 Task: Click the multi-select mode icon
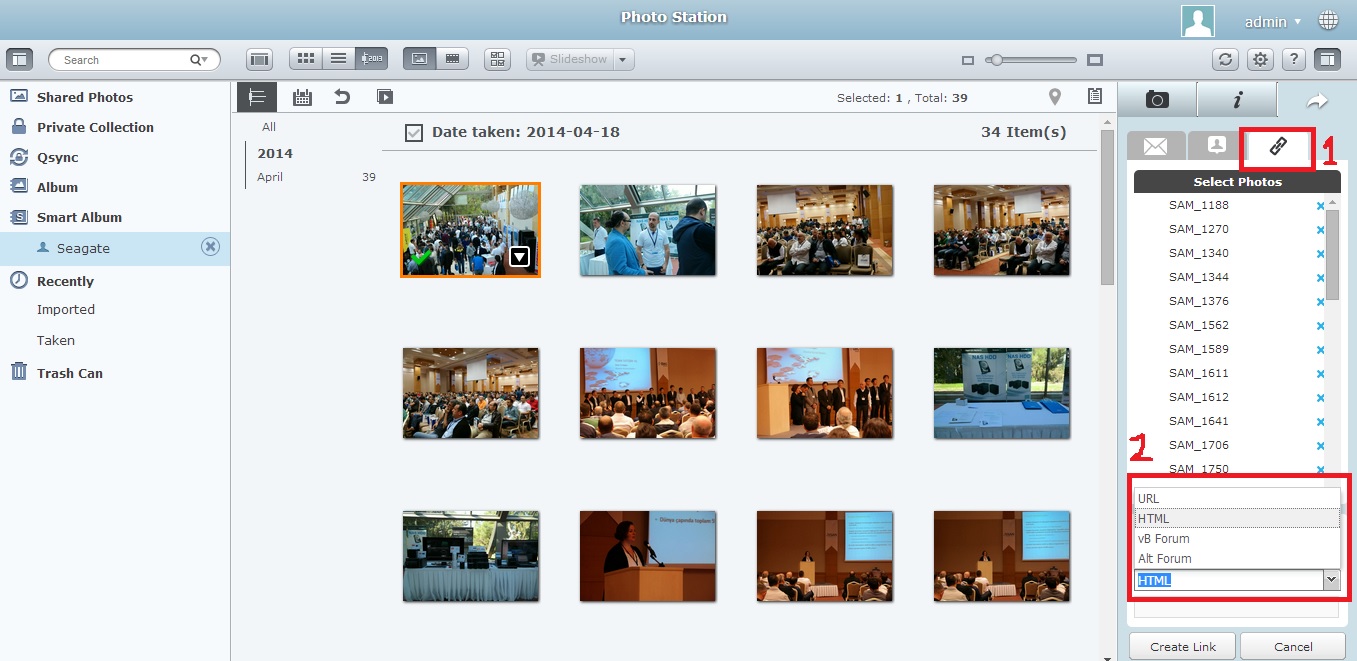pos(497,59)
